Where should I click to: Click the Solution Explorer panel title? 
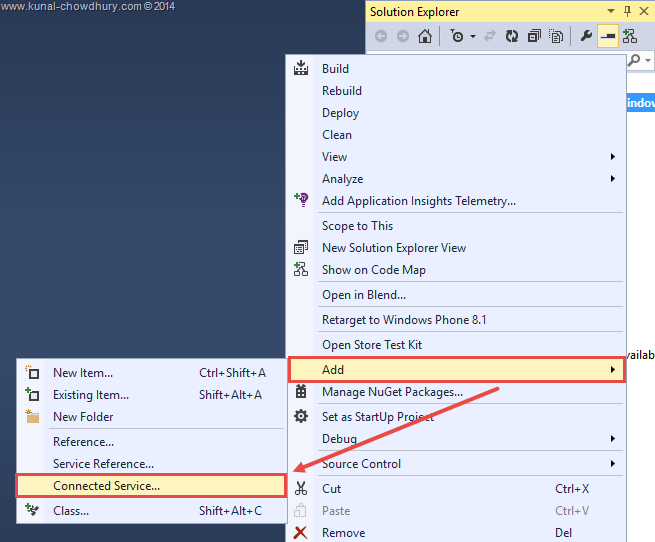tap(414, 12)
